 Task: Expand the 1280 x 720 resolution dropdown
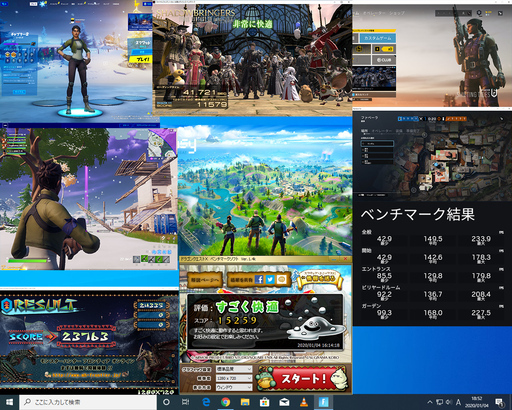234,378
